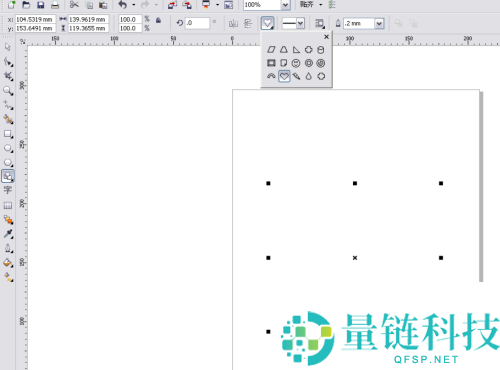
Task: Choose the arc arch shape
Action: (271, 76)
